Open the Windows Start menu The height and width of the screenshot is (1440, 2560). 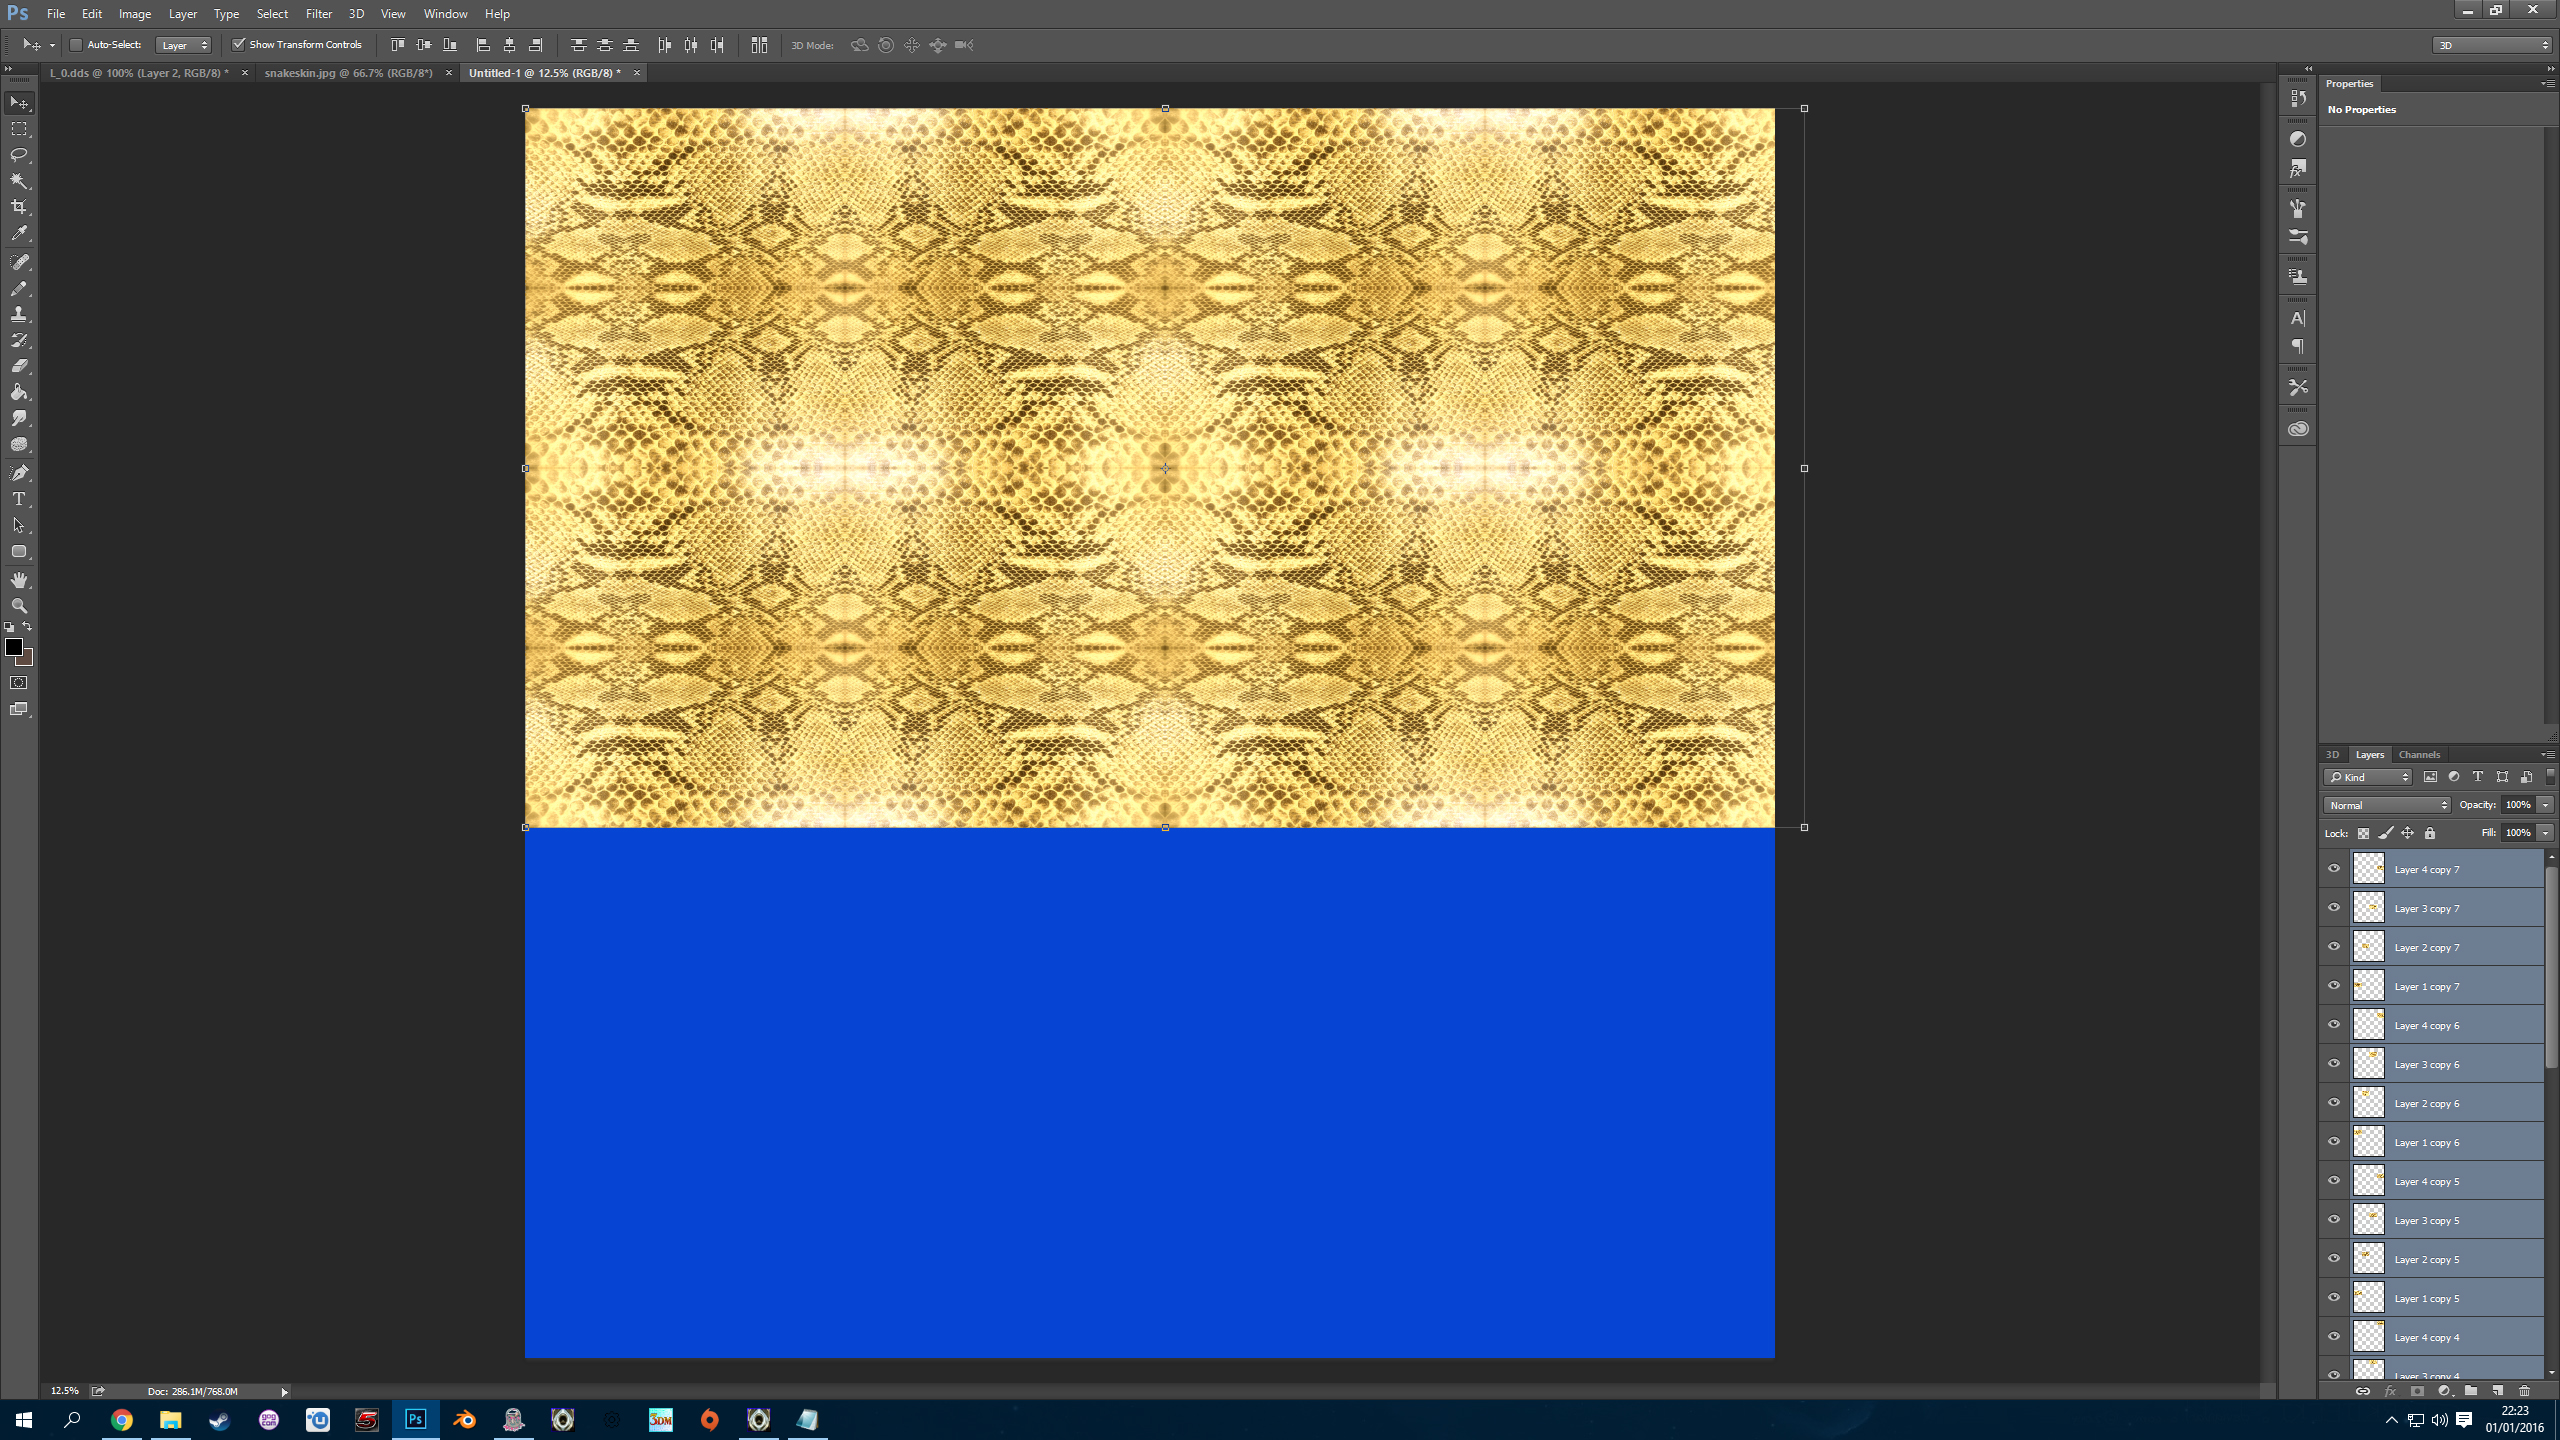tap(24, 1420)
